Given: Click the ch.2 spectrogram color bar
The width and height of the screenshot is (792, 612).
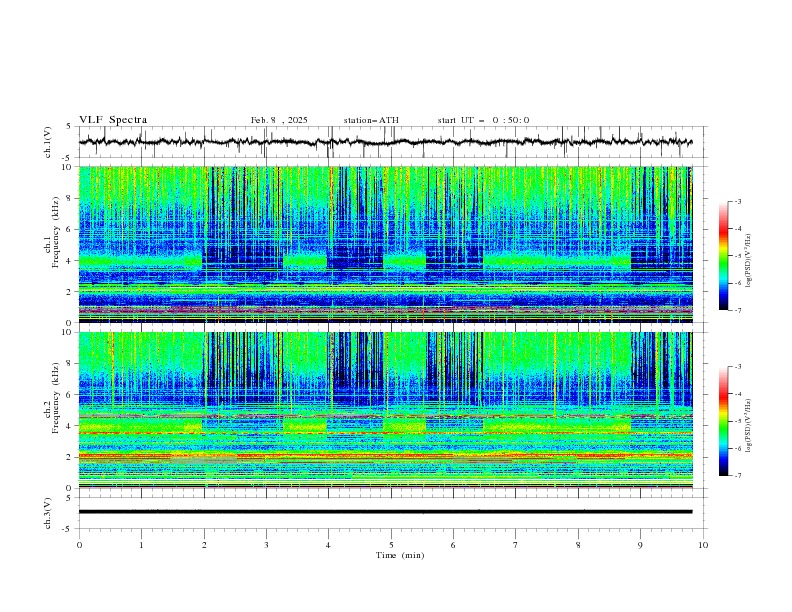Looking at the screenshot, I should [x=723, y=421].
